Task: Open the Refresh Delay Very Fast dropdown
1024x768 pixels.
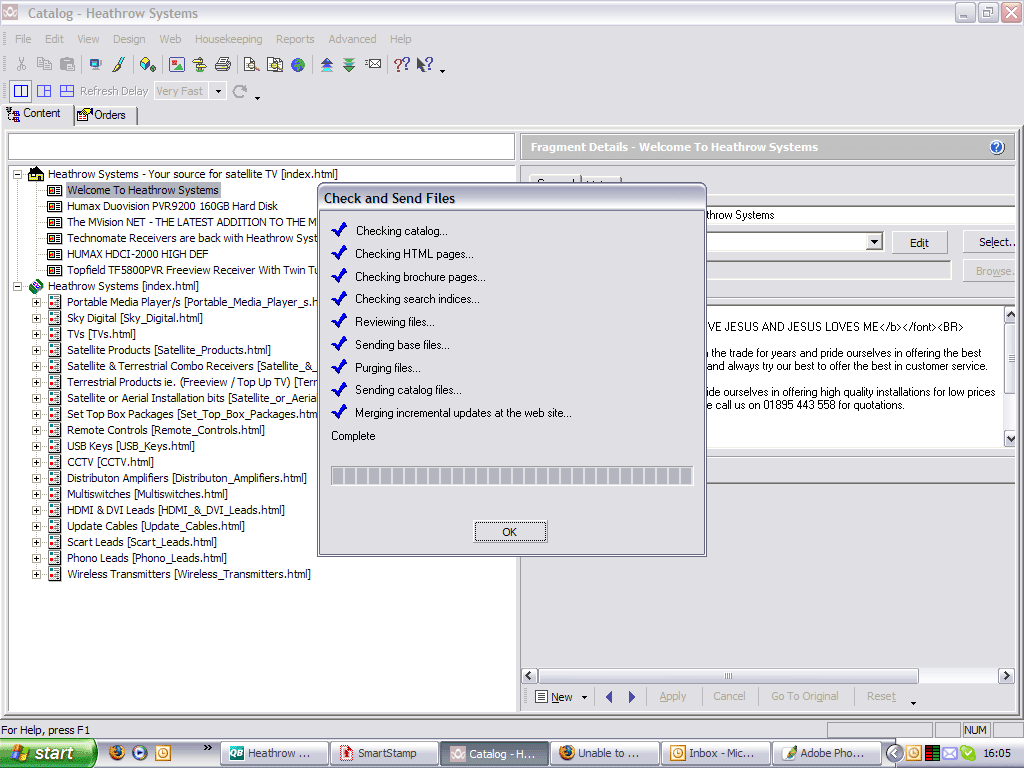Action: 218,91
